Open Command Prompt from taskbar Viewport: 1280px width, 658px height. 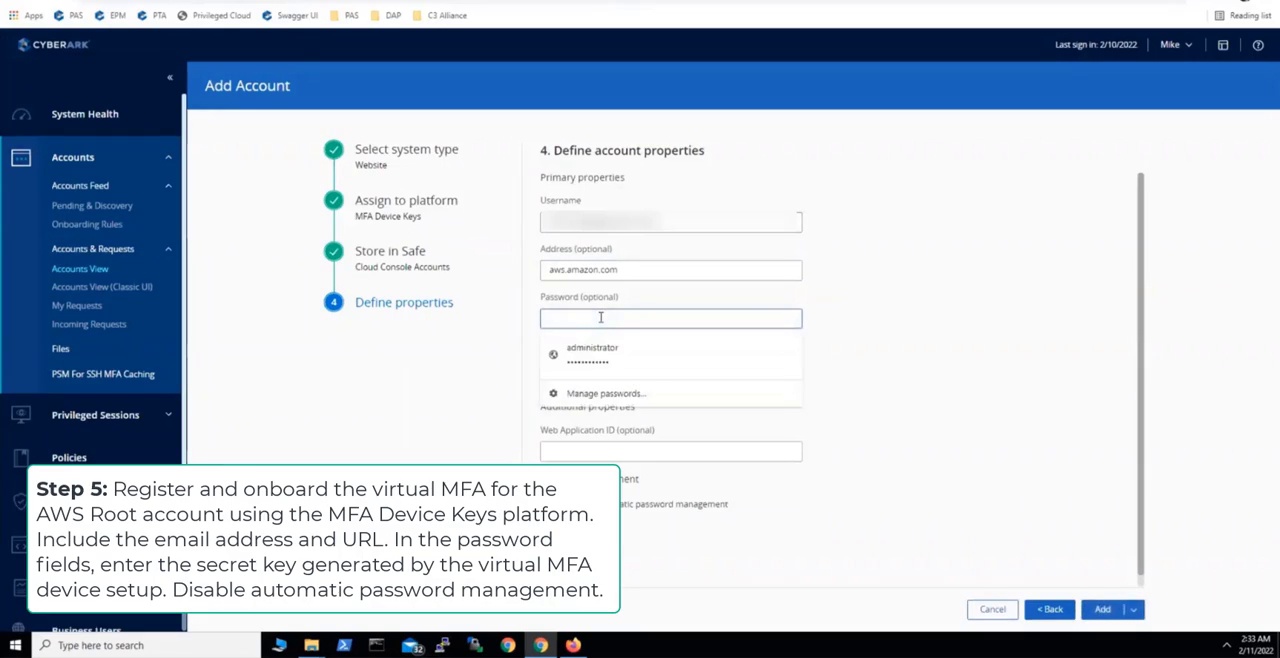pos(377,645)
